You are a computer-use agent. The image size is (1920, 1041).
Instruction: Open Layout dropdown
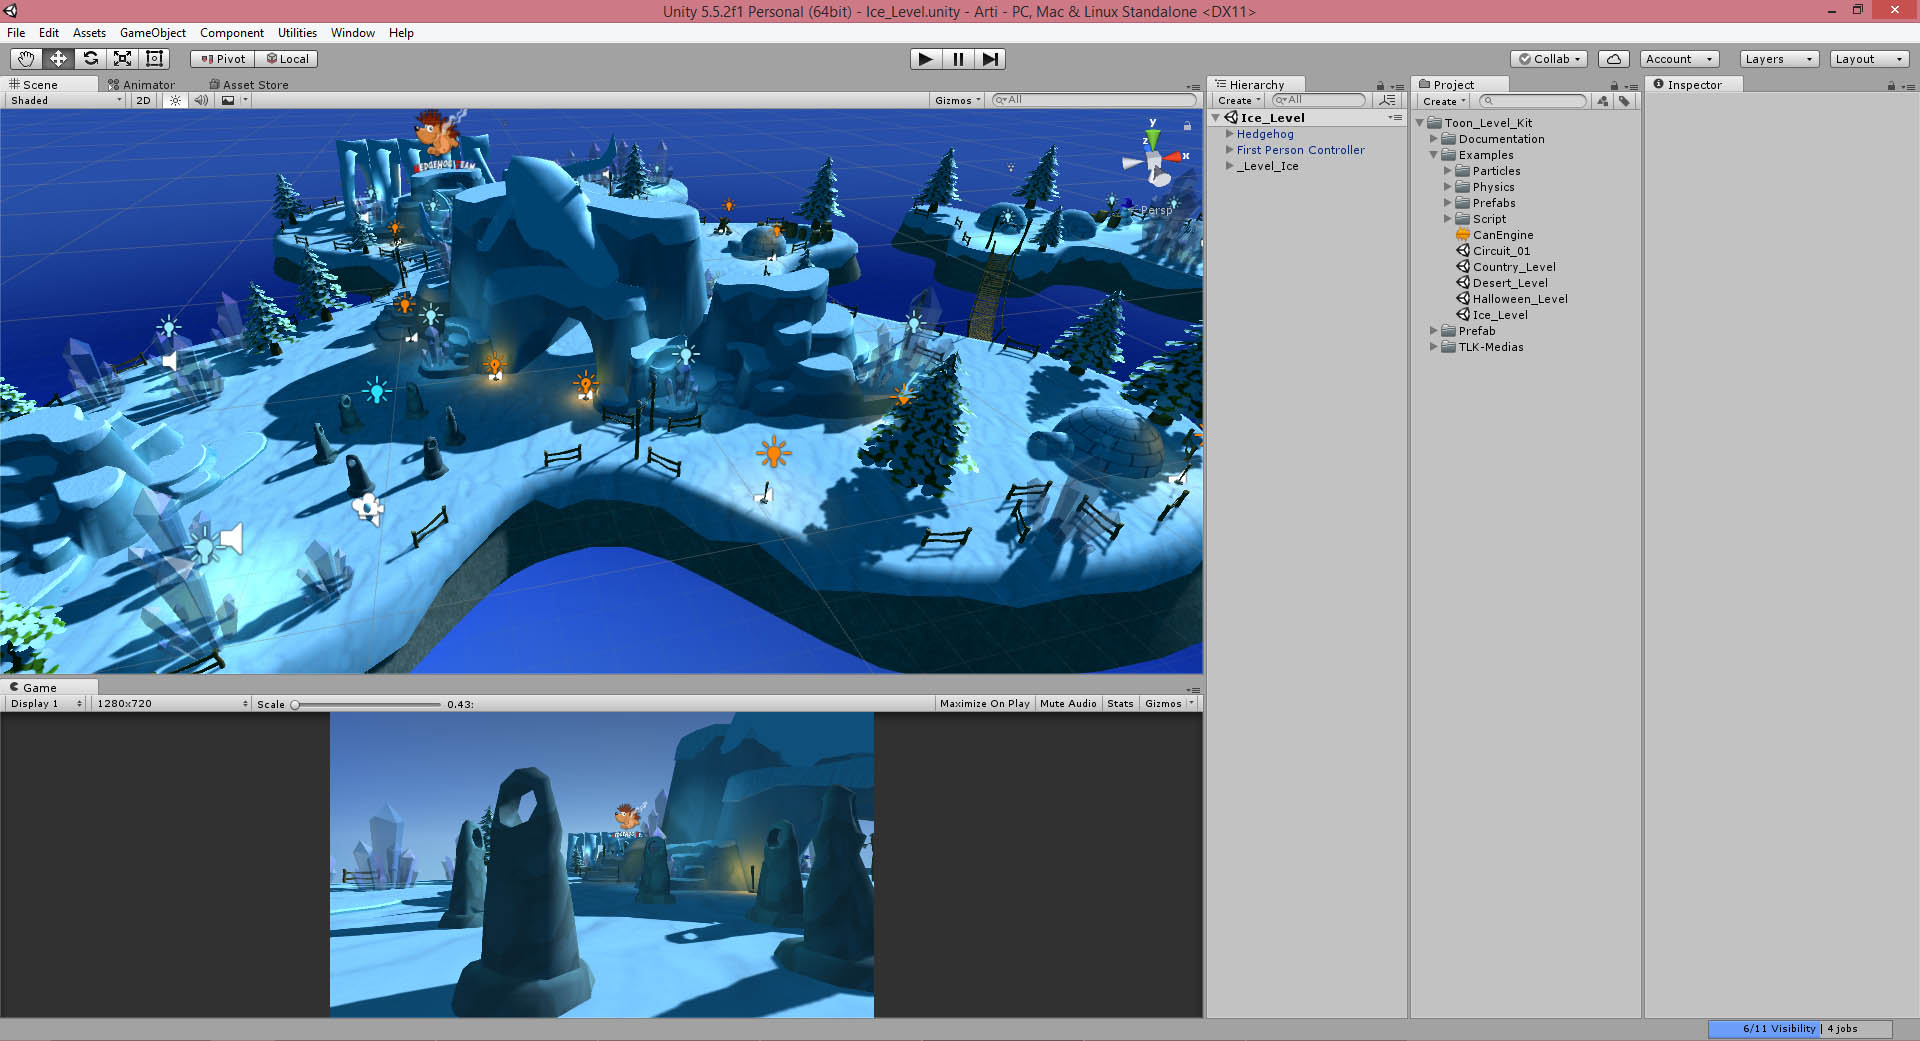(1869, 59)
